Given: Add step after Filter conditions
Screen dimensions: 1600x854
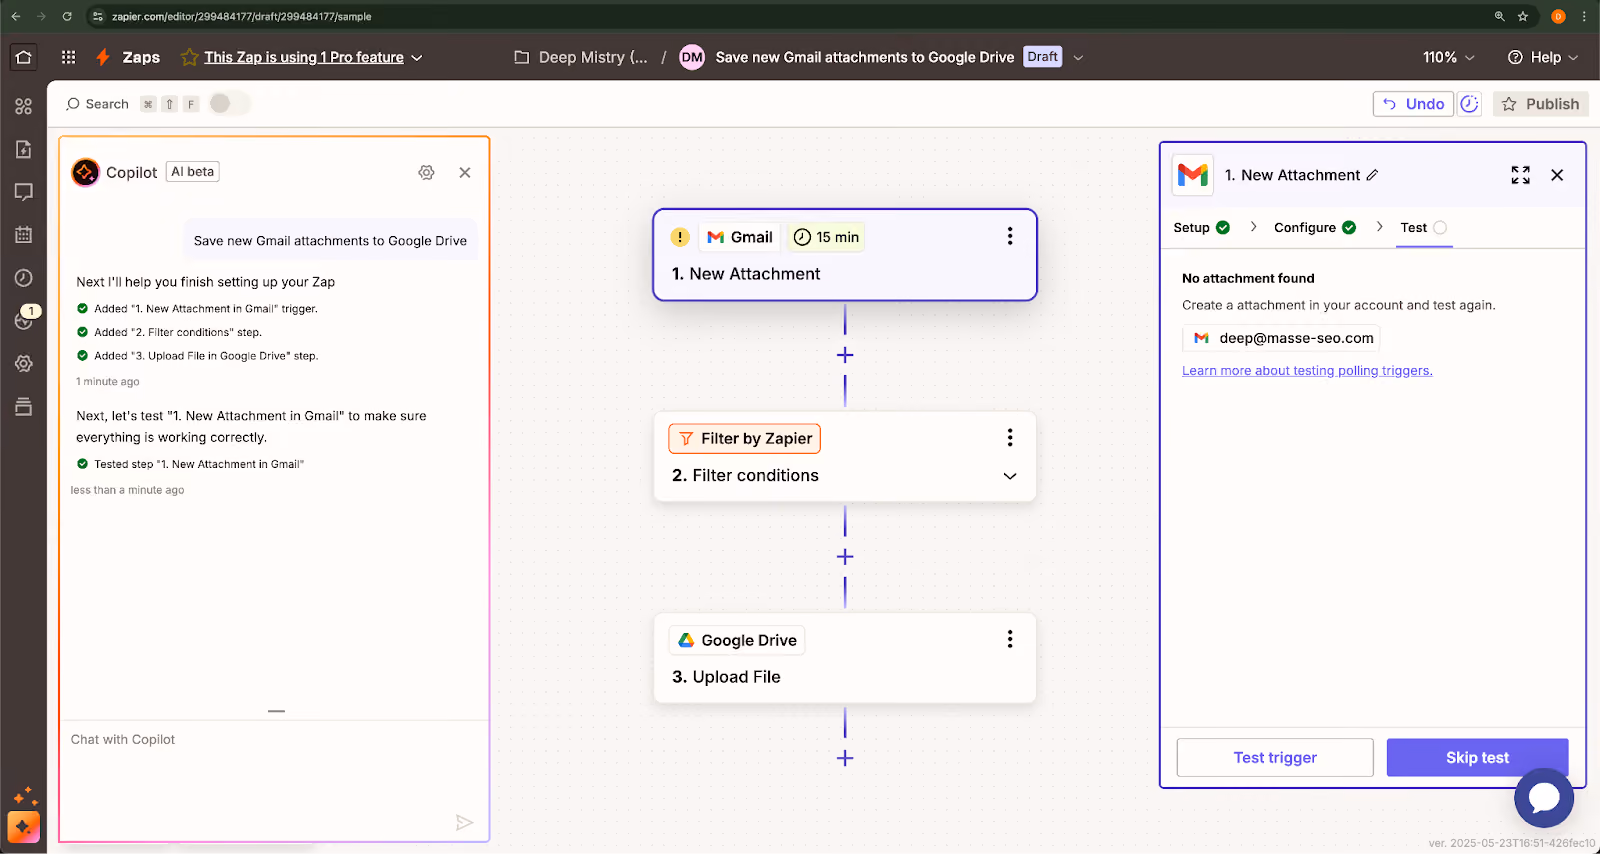Looking at the screenshot, I should pyautogui.click(x=845, y=556).
